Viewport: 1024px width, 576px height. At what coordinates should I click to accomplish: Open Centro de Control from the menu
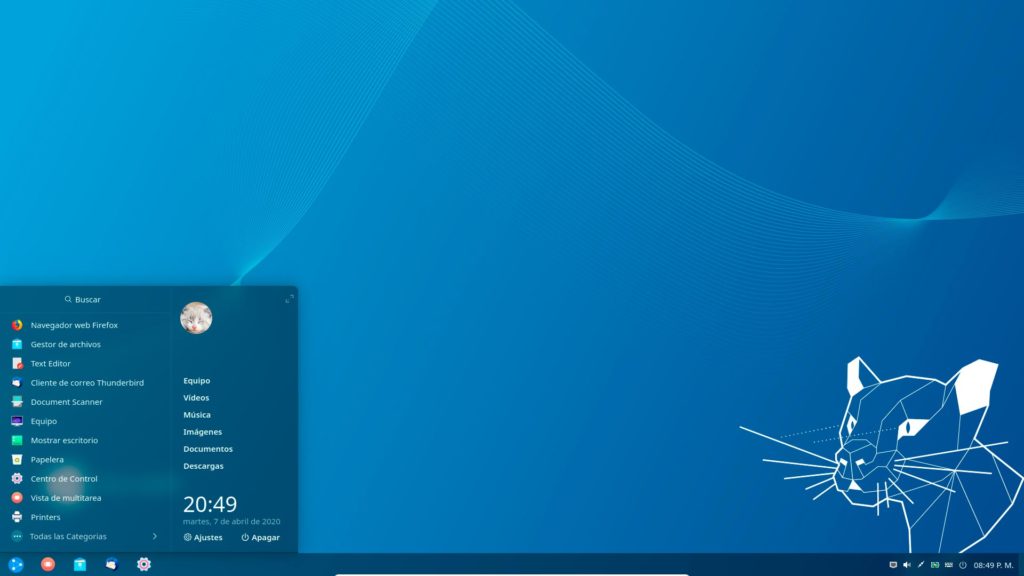coord(63,479)
